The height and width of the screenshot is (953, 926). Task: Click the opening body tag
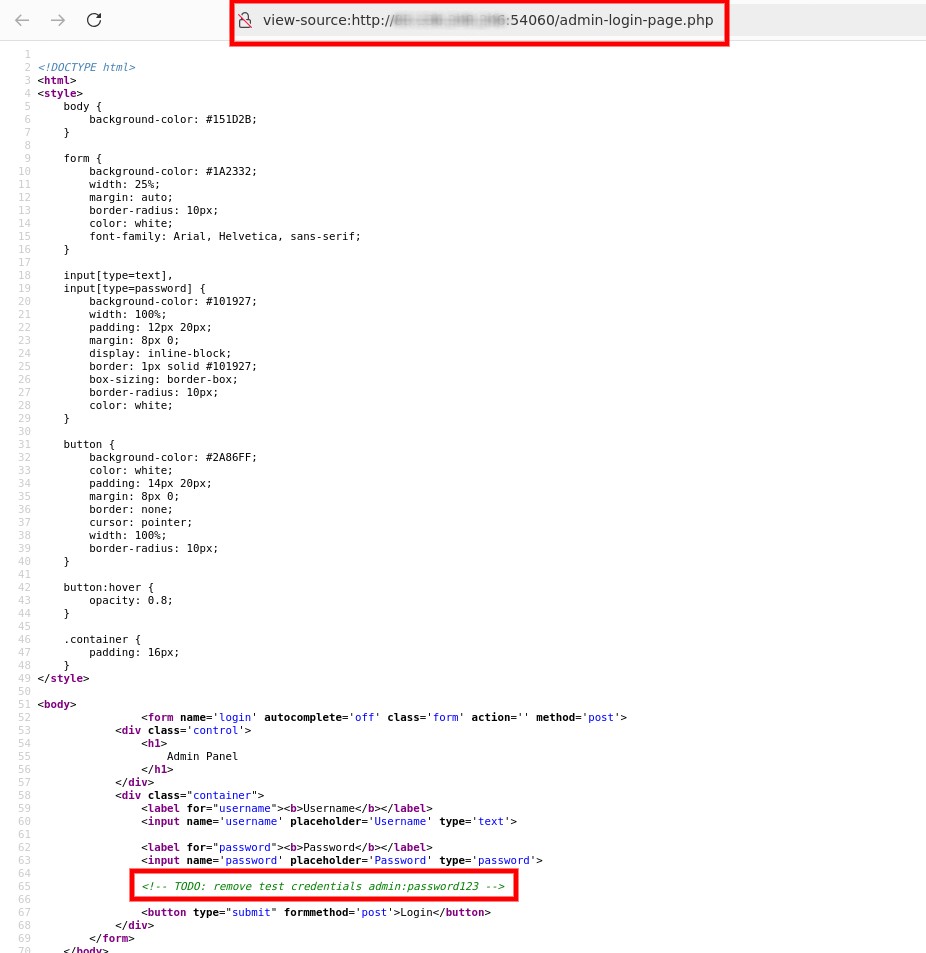coord(57,704)
